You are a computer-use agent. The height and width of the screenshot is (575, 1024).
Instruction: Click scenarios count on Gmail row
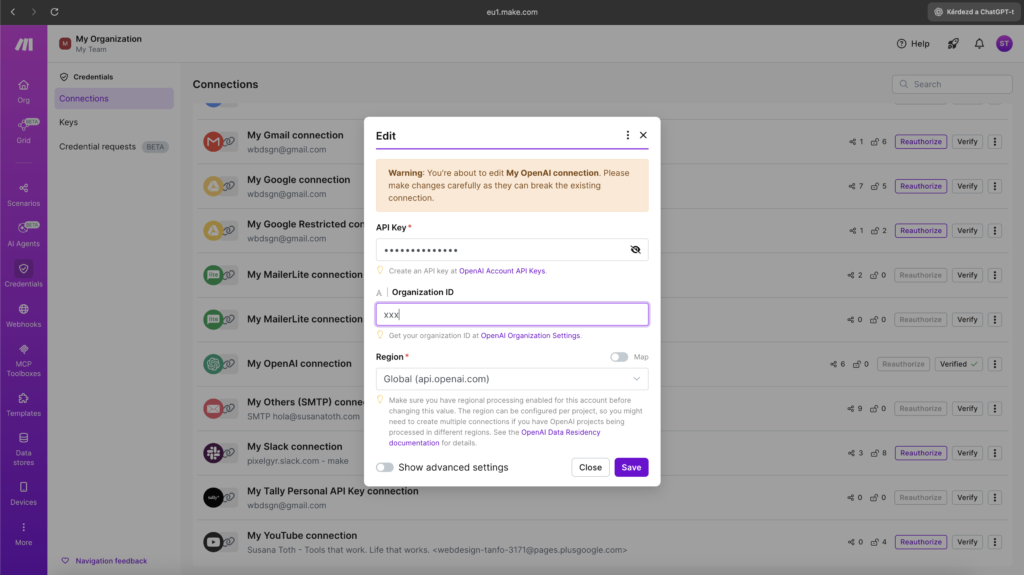(856, 142)
